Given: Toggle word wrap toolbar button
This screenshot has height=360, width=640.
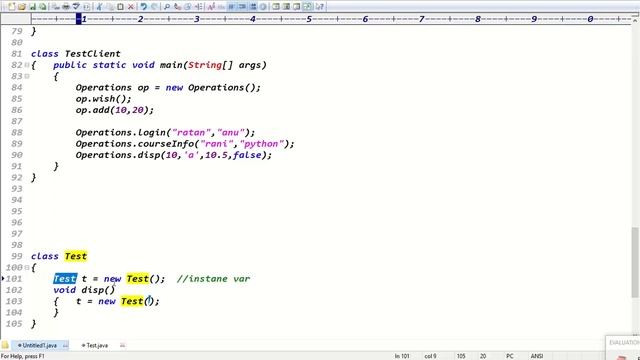Looking at the screenshot, I should tap(231, 7).
